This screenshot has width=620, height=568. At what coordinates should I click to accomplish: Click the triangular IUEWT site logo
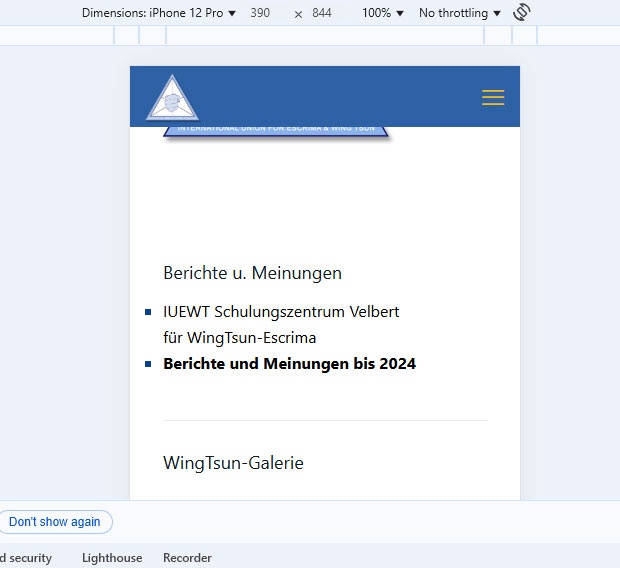tap(173, 98)
